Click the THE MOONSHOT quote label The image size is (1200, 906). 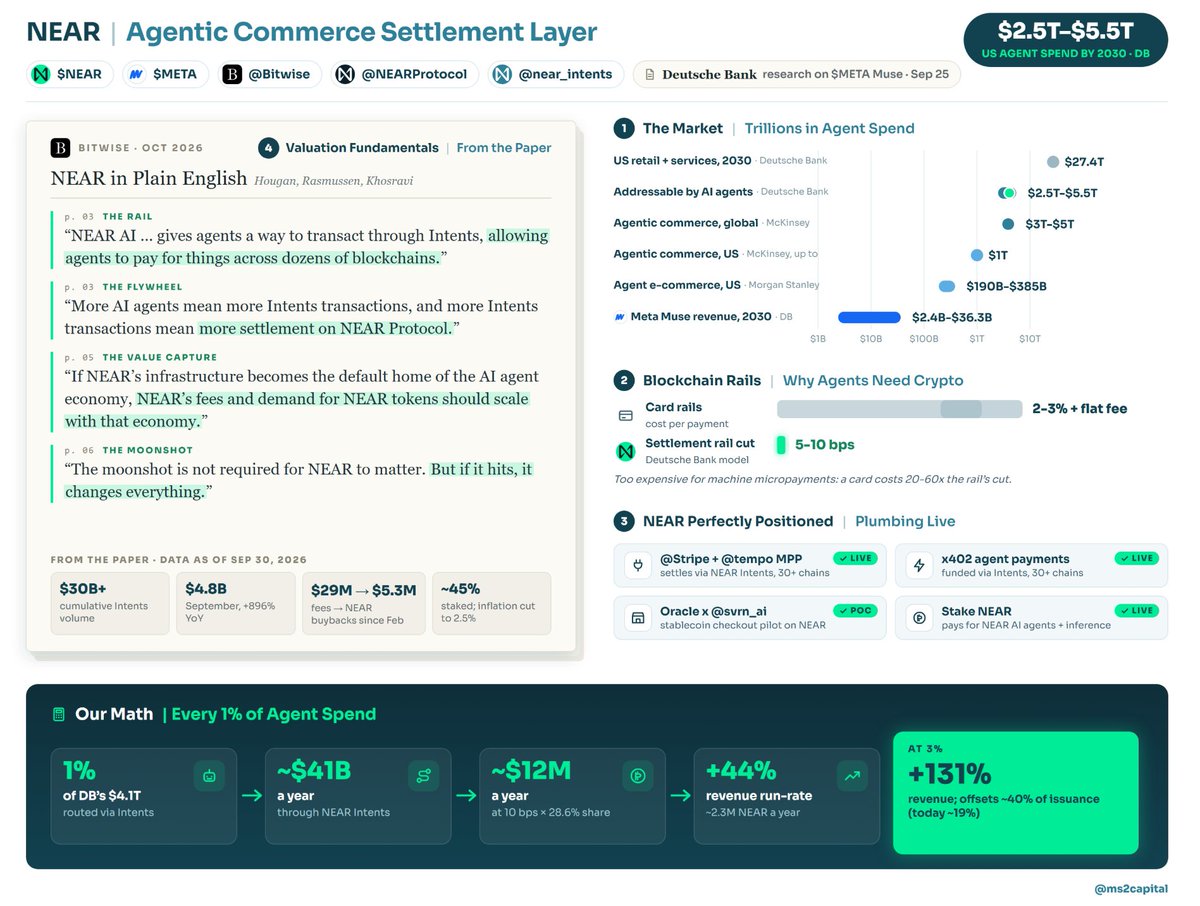click(x=147, y=450)
